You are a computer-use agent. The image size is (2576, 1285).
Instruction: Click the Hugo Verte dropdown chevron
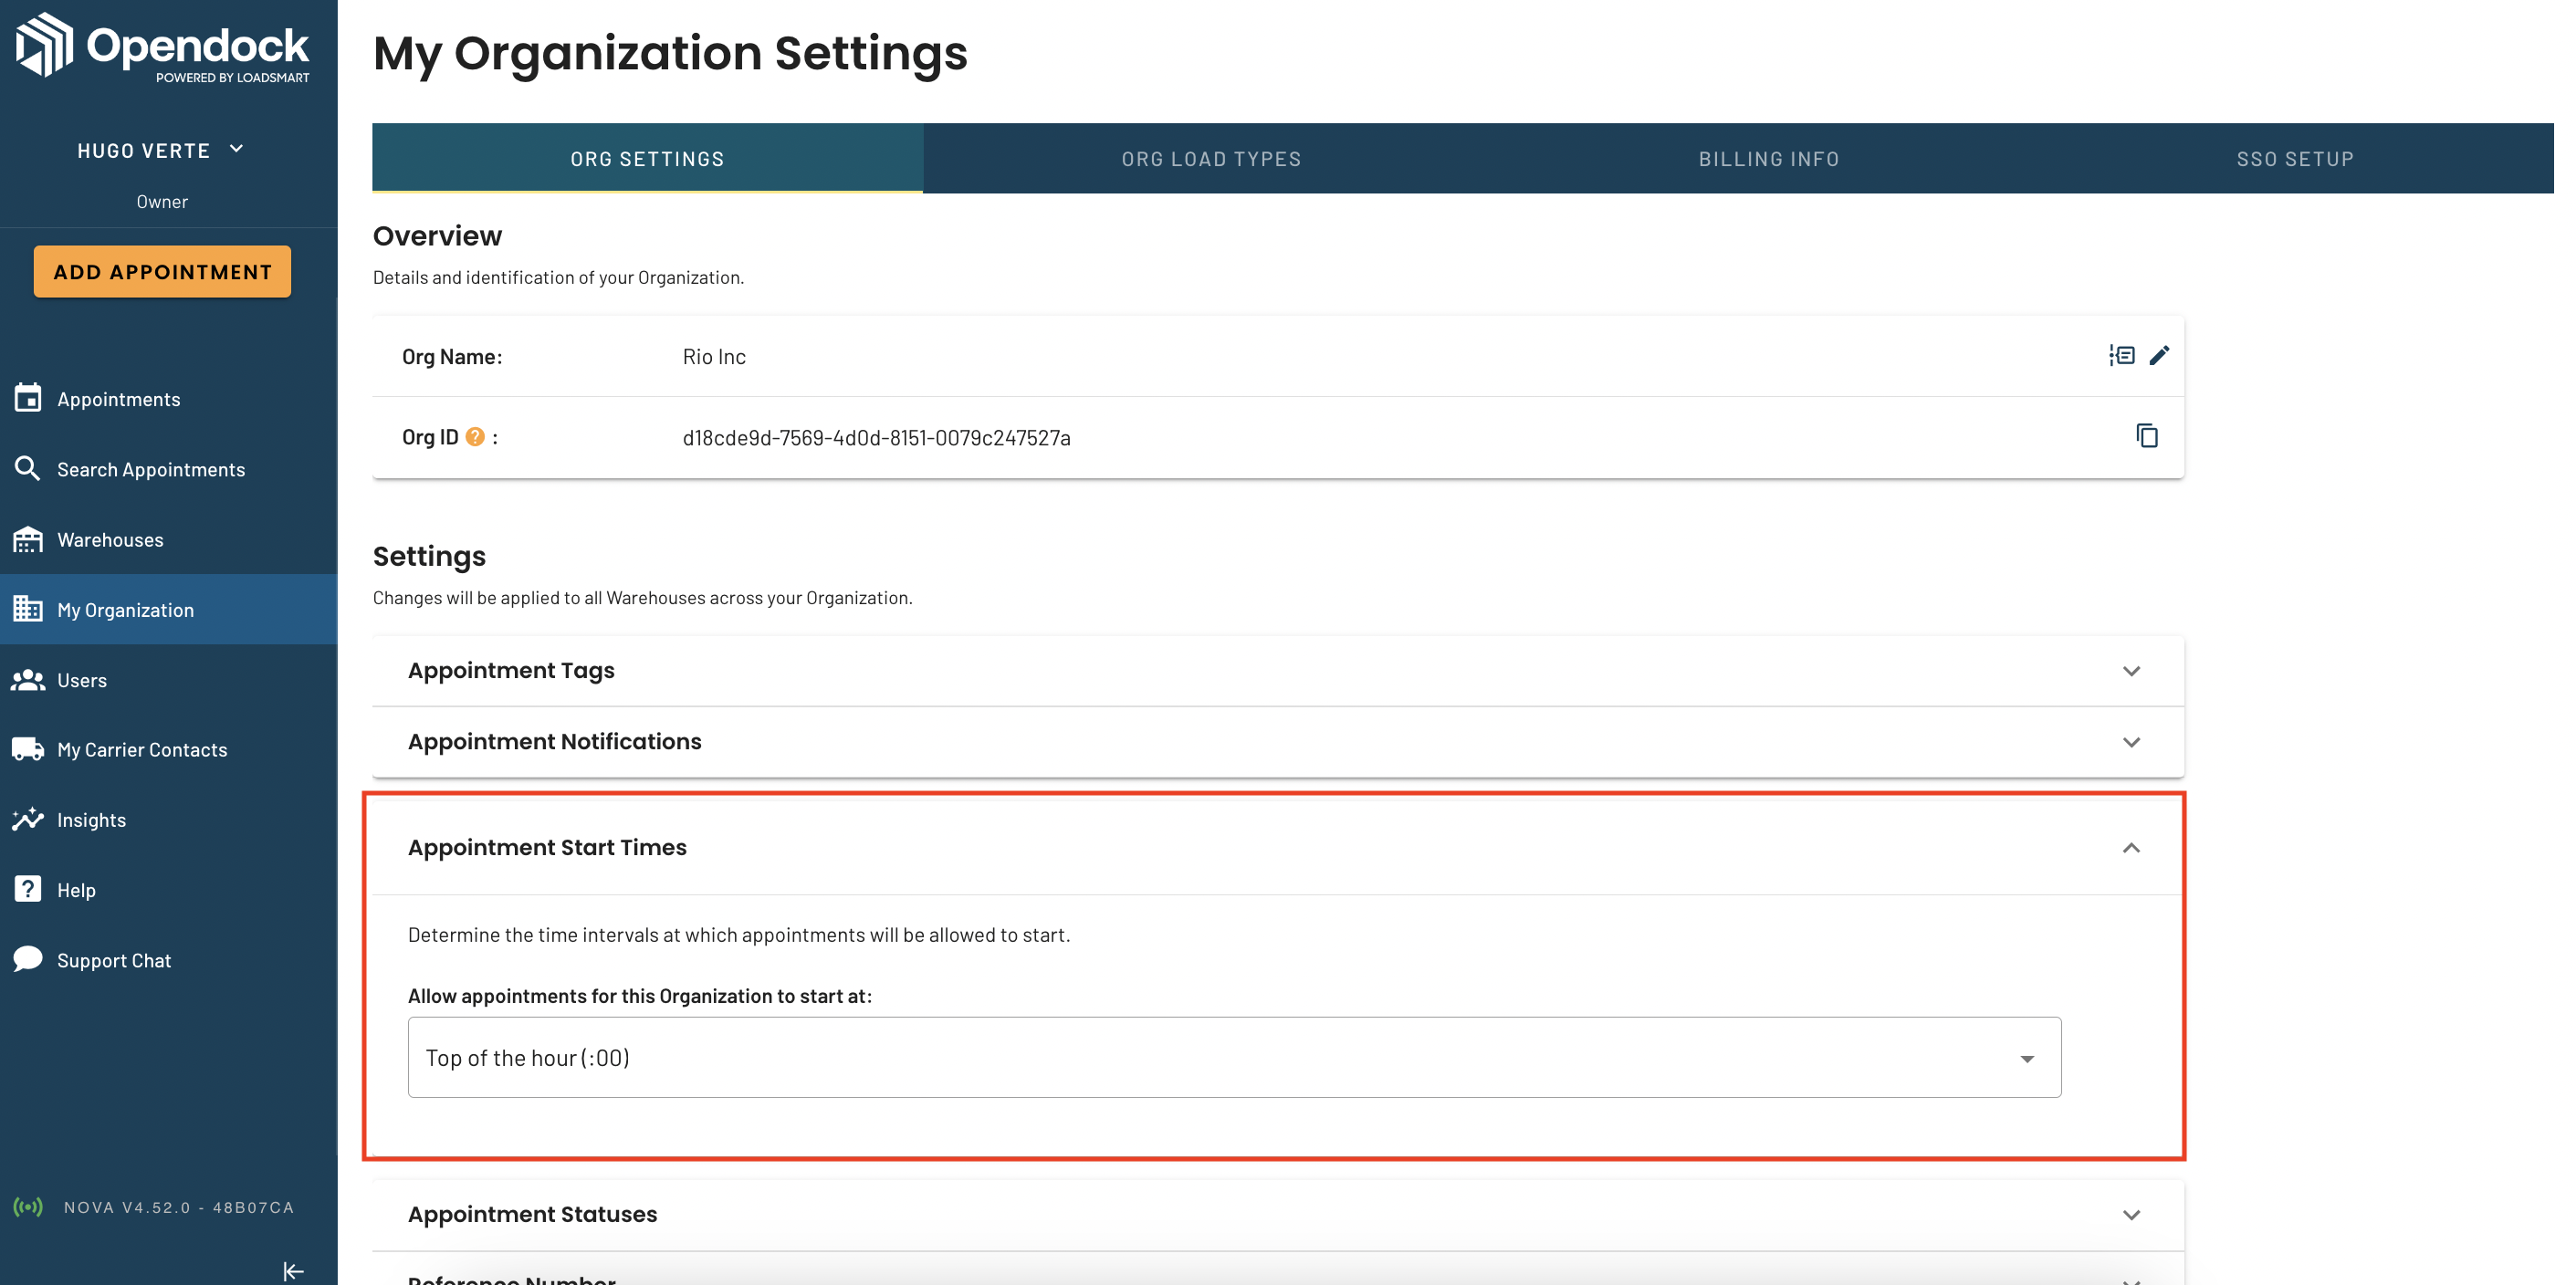point(236,149)
